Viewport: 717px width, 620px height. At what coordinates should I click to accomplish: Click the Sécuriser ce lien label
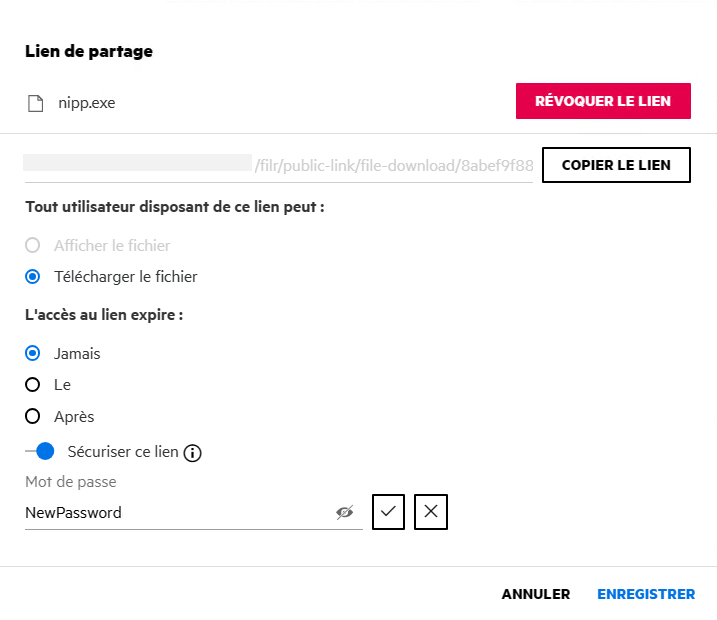click(123, 452)
